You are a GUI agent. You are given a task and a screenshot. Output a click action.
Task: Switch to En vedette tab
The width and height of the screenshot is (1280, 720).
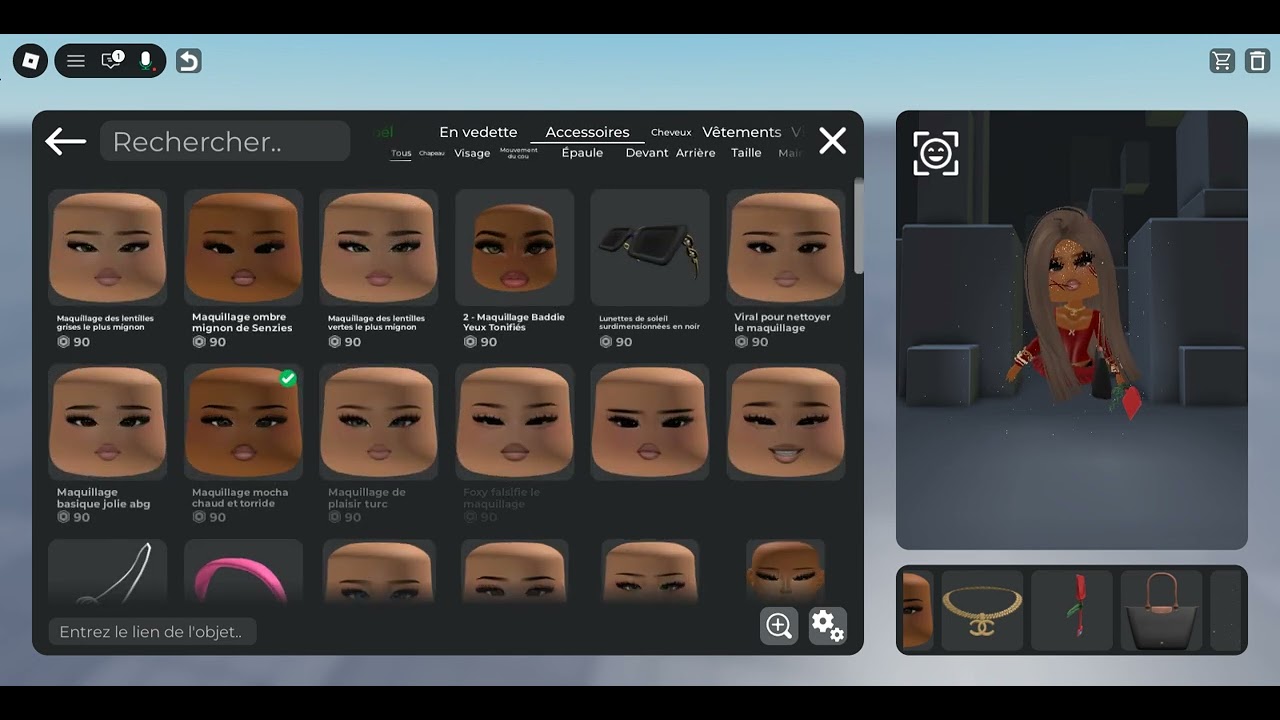pyautogui.click(x=478, y=132)
